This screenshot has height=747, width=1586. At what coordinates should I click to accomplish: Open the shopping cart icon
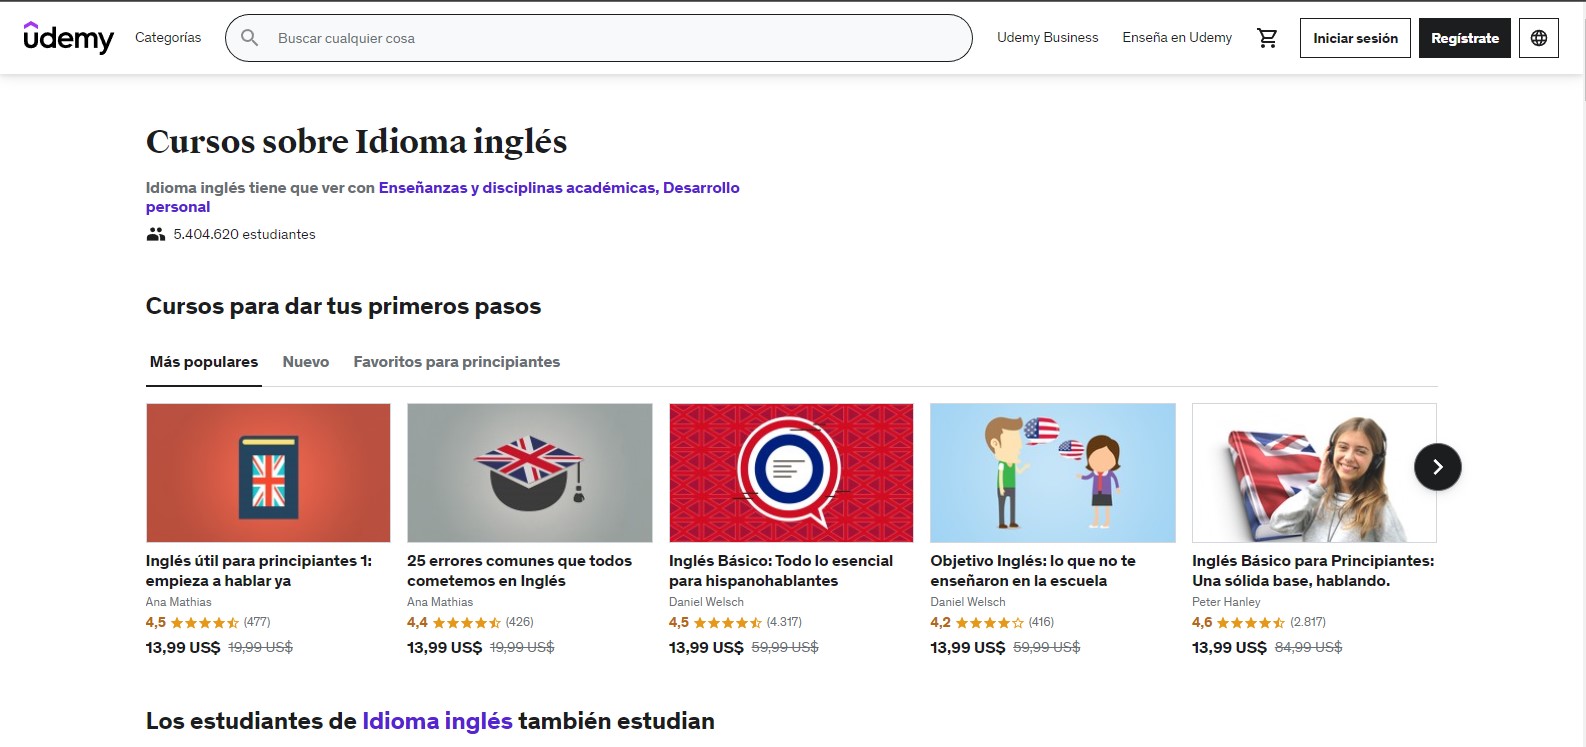pyautogui.click(x=1267, y=38)
